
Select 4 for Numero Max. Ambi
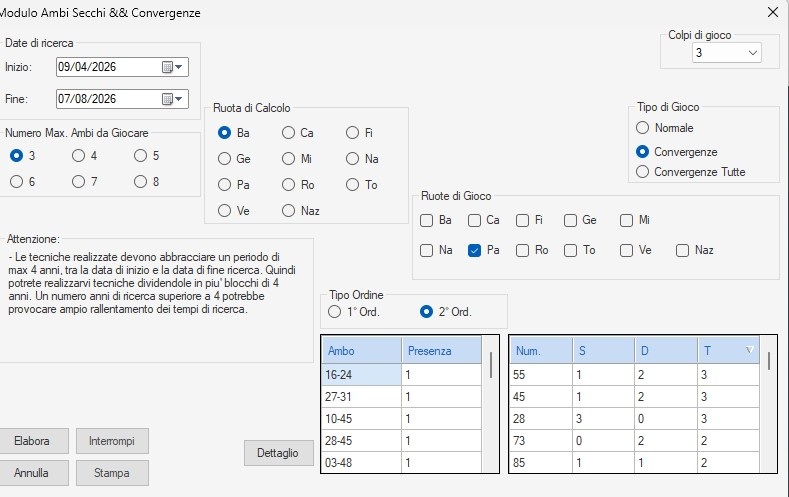78,155
